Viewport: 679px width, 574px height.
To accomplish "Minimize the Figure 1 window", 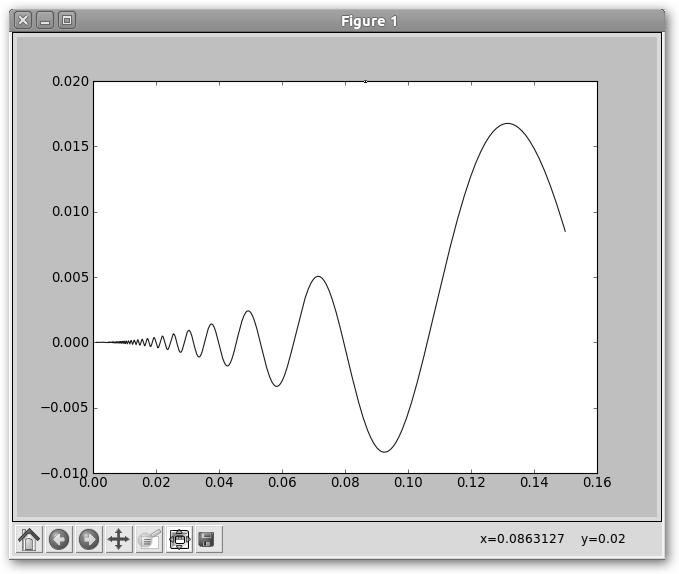I will [x=45, y=20].
